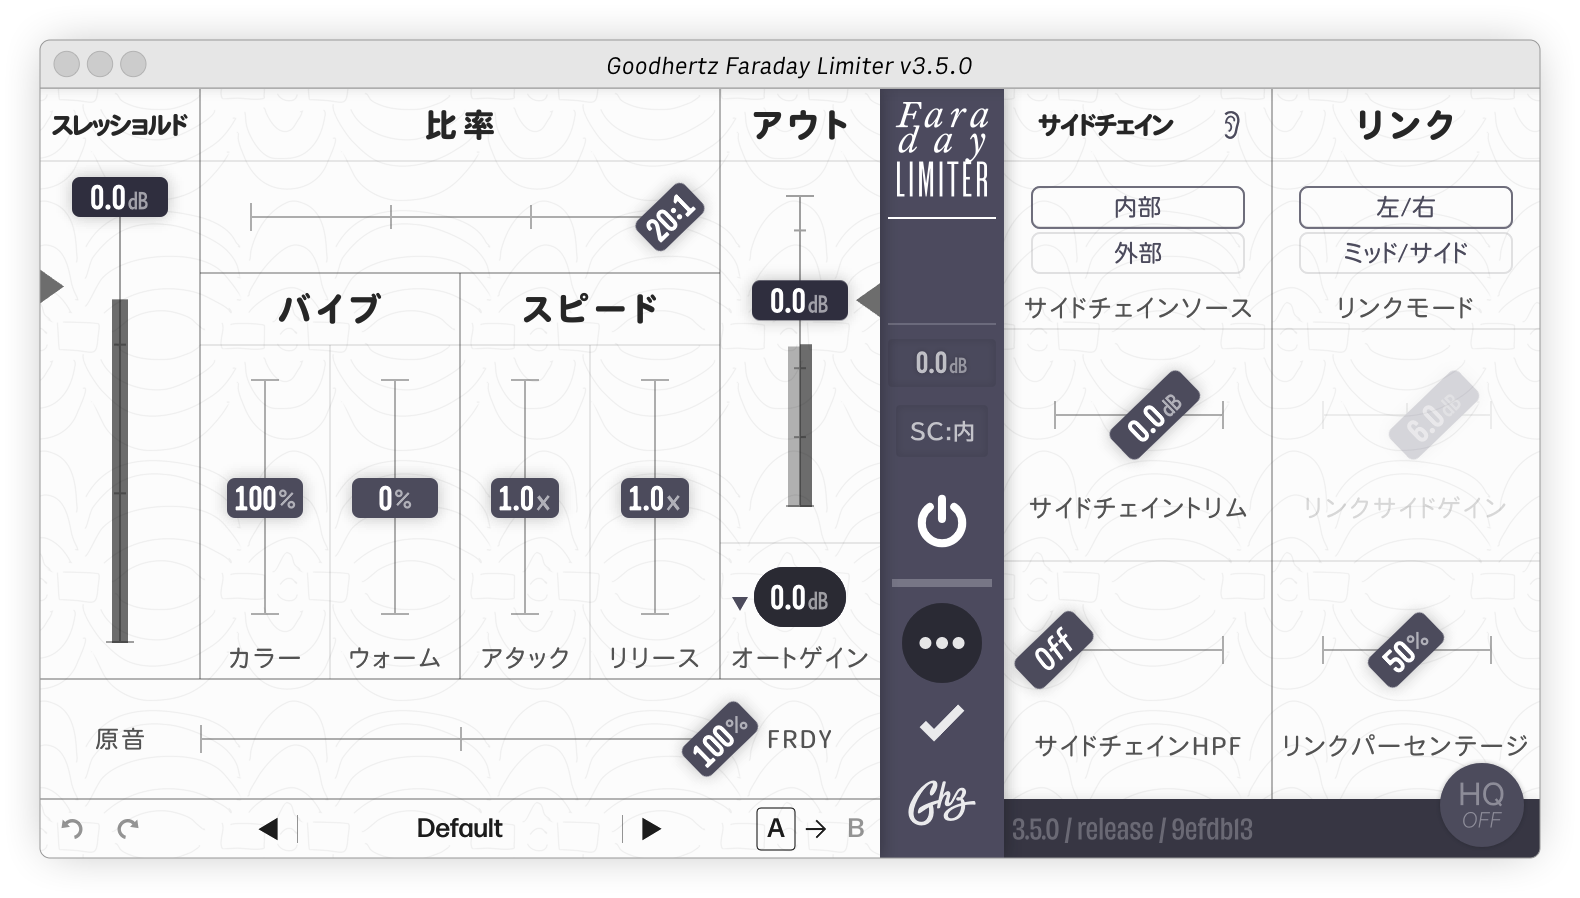1580x898 pixels.
Task: Click the サイドチェイン section header
Action: (x=1106, y=125)
